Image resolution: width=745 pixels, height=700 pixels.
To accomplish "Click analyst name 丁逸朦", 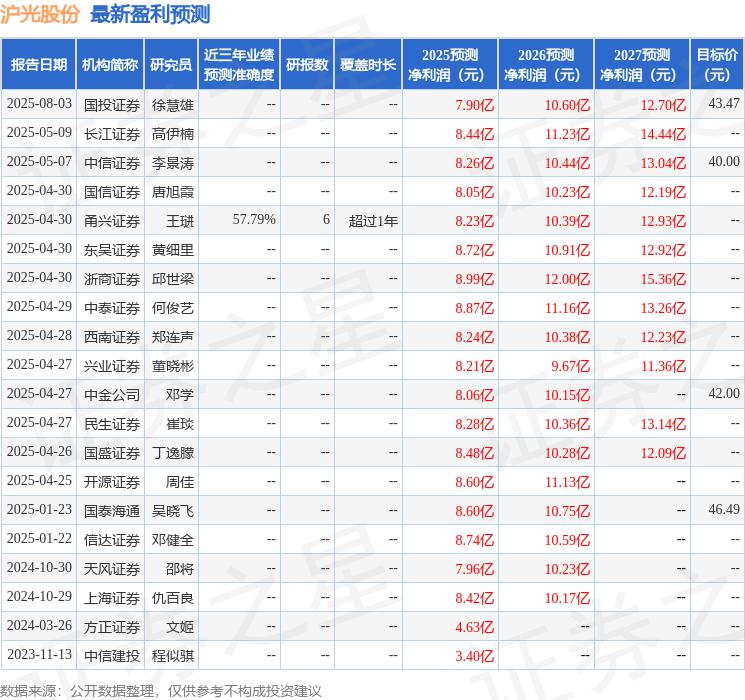I will (172, 453).
